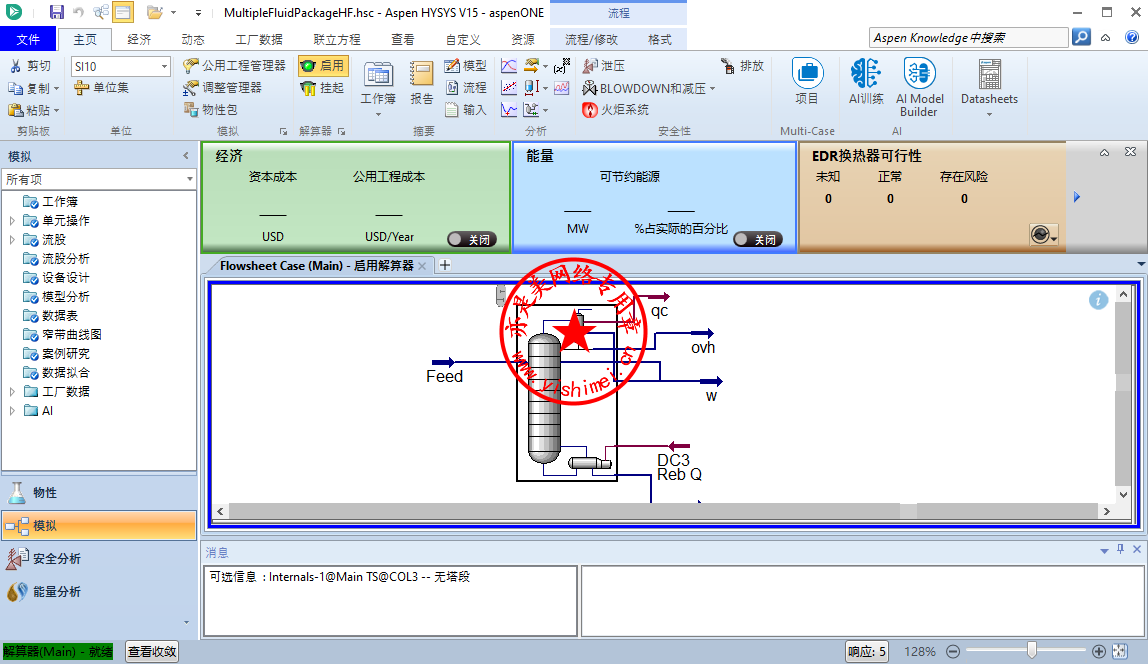Click the Aspen Knowledge search magnifier button

[1081, 37]
